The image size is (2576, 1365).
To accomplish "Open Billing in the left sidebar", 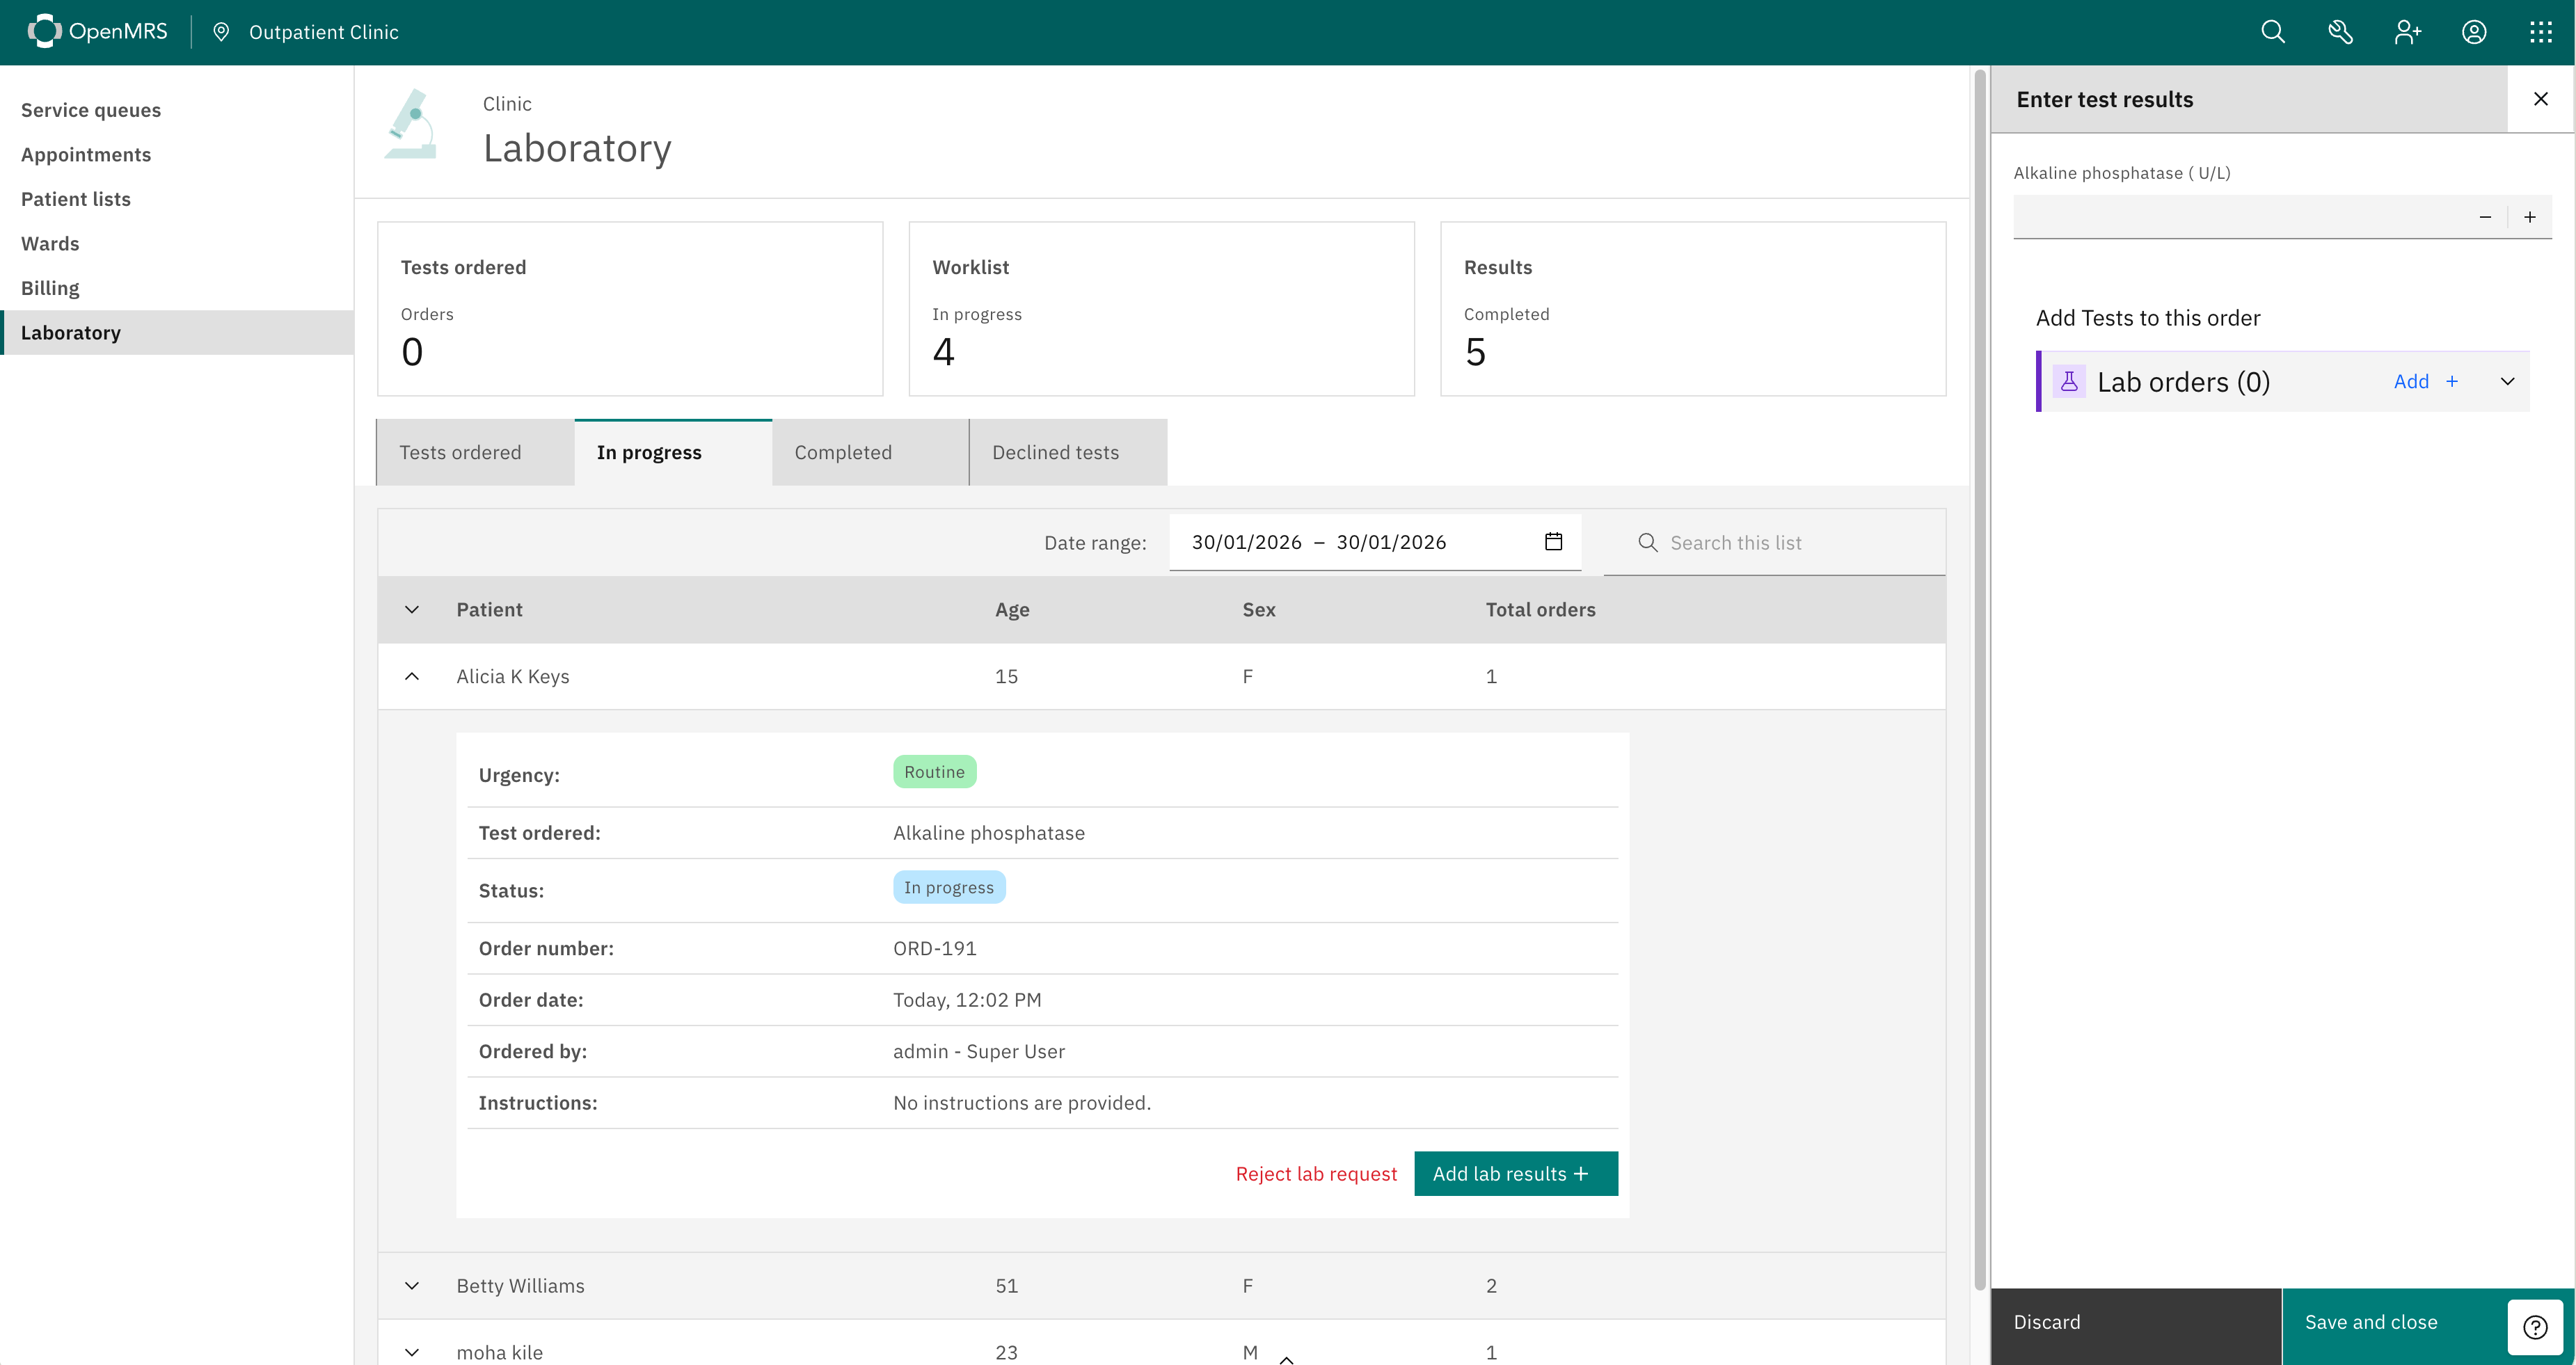I will point(50,288).
